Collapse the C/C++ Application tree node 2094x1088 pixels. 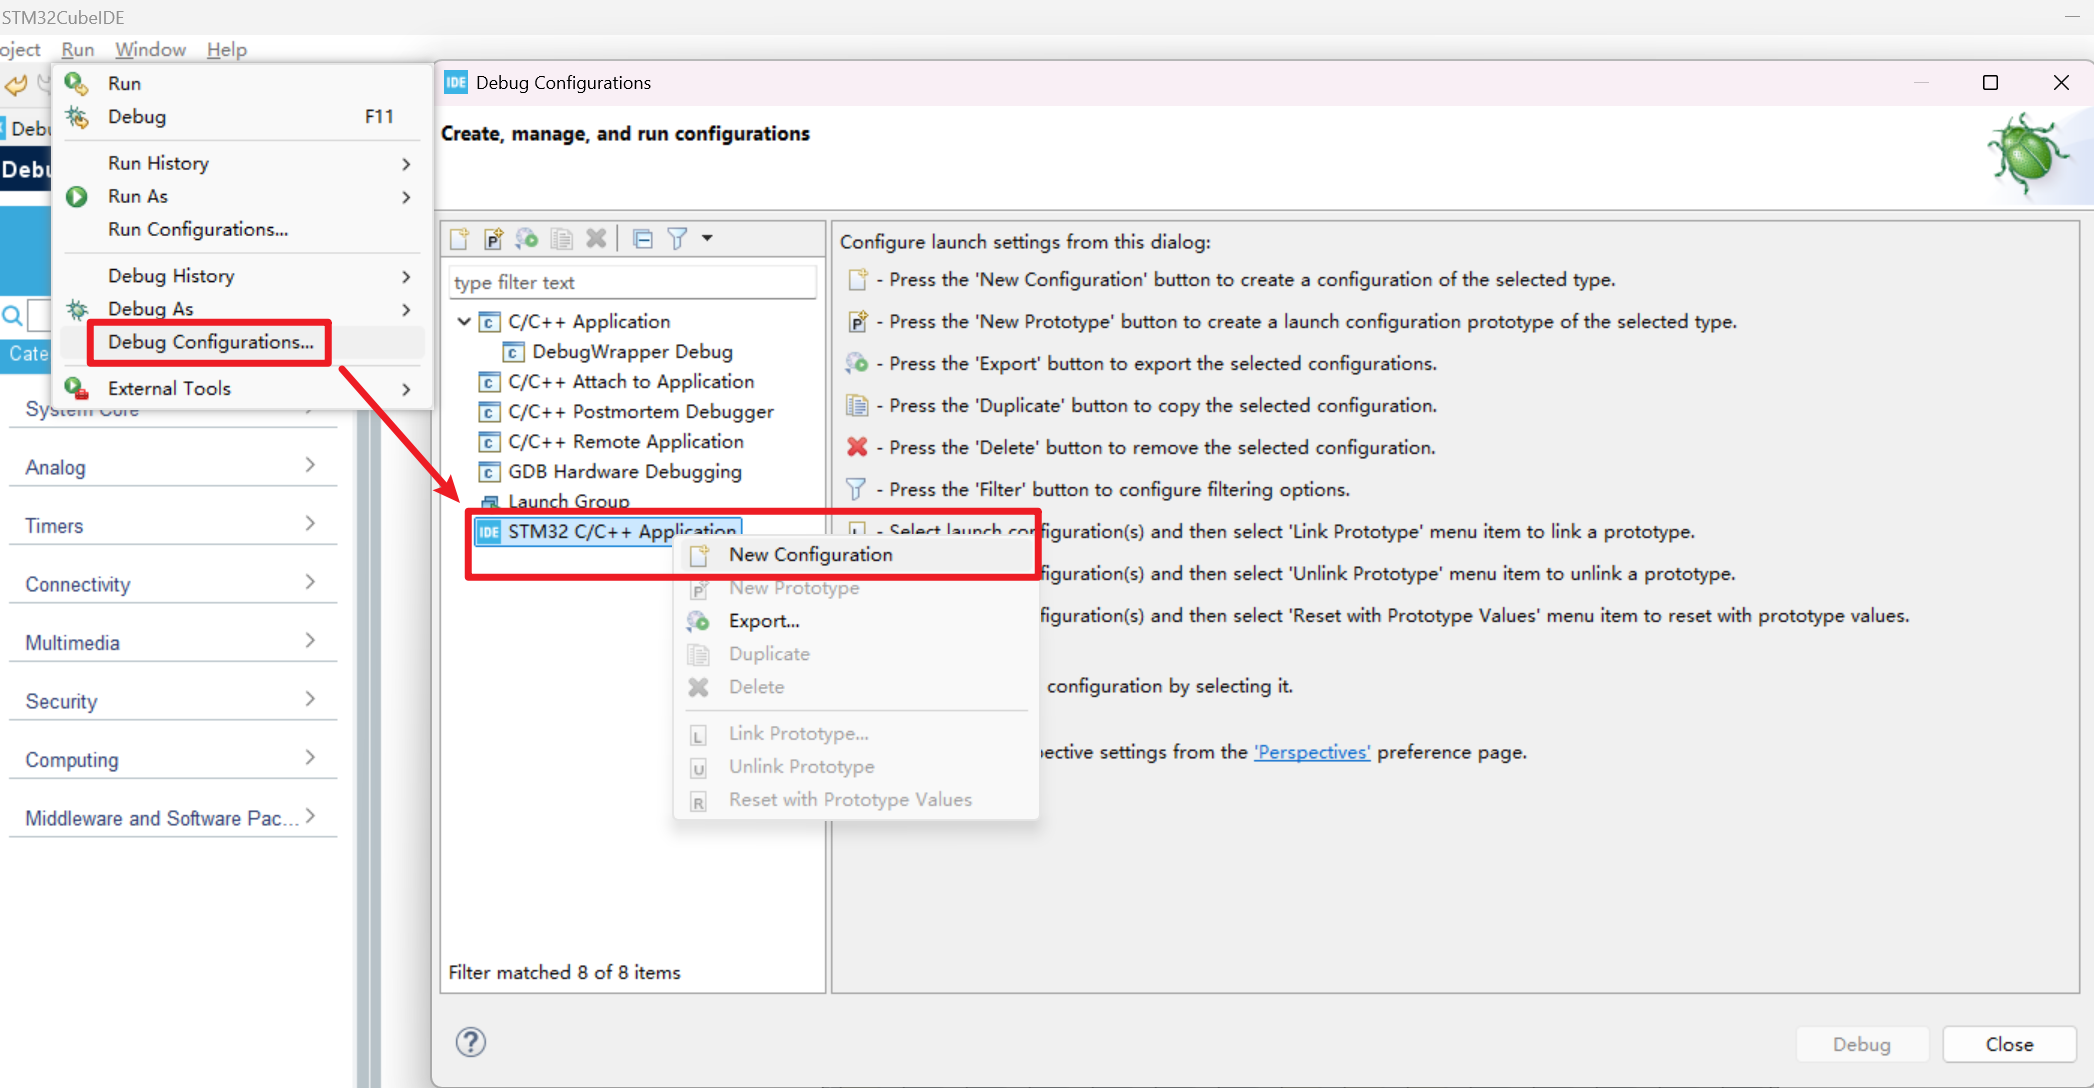pos(464,321)
